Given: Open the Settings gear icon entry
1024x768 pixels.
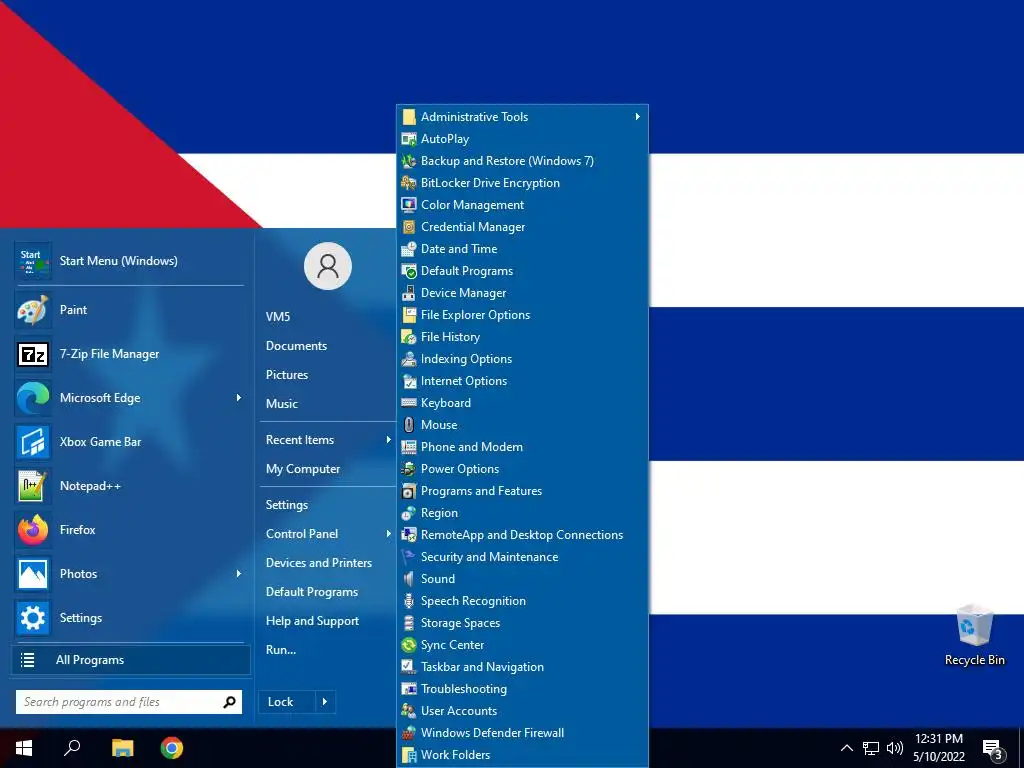Looking at the screenshot, I should pos(33,618).
